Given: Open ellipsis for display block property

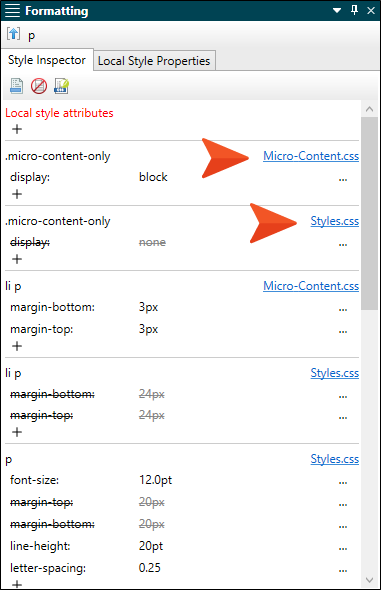Looking at the screenshot, I should coord(343,180).
